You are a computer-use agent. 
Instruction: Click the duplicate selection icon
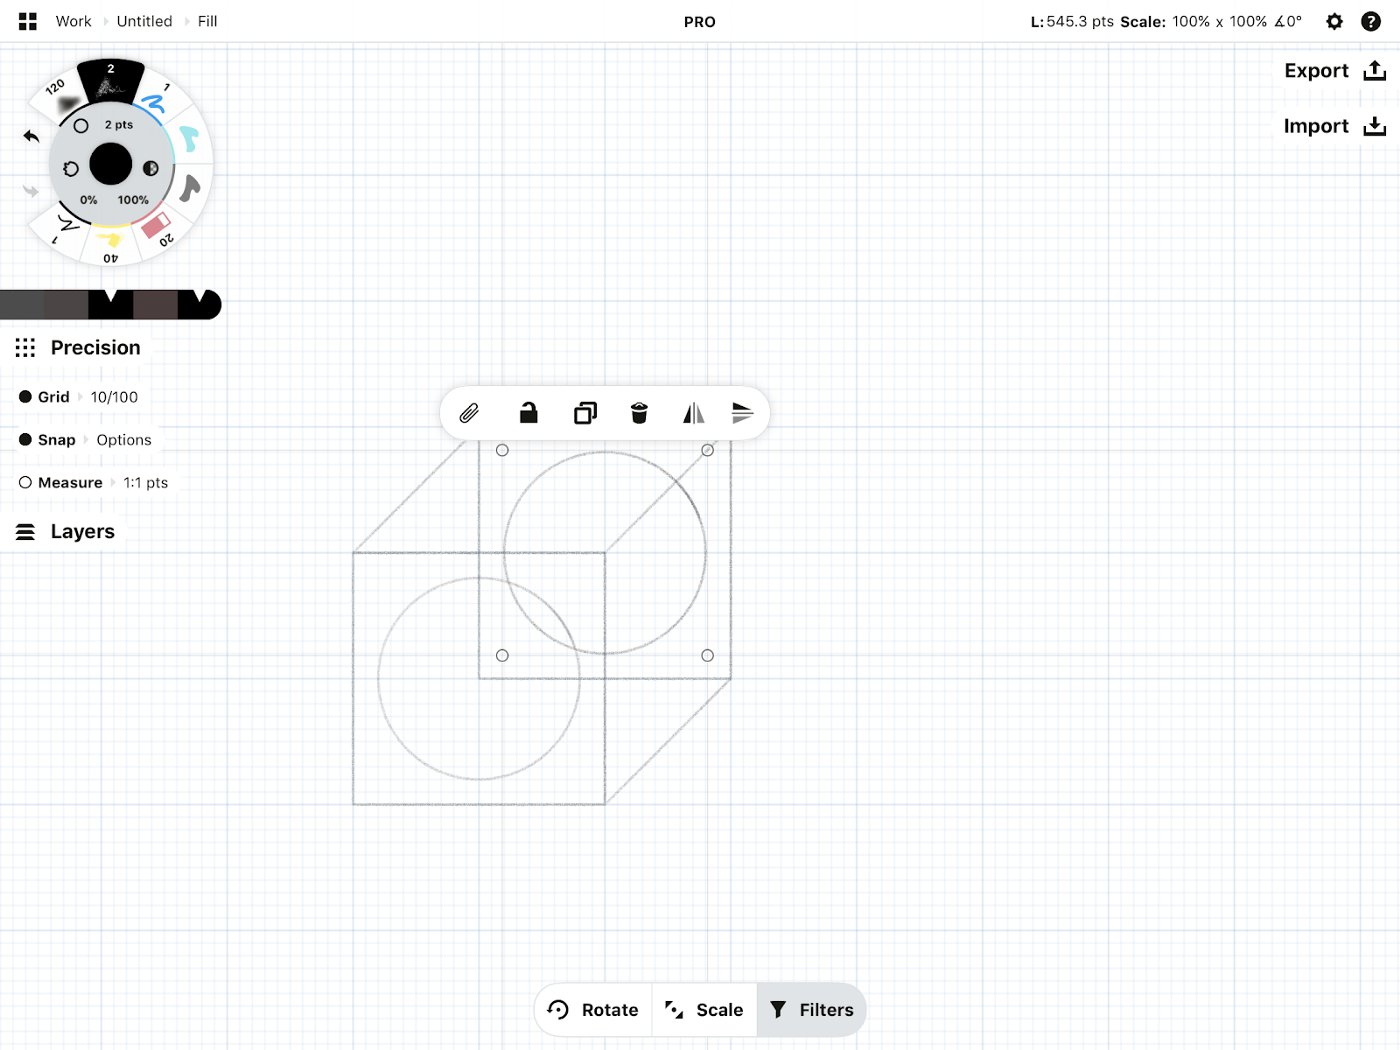click(585, 413)
